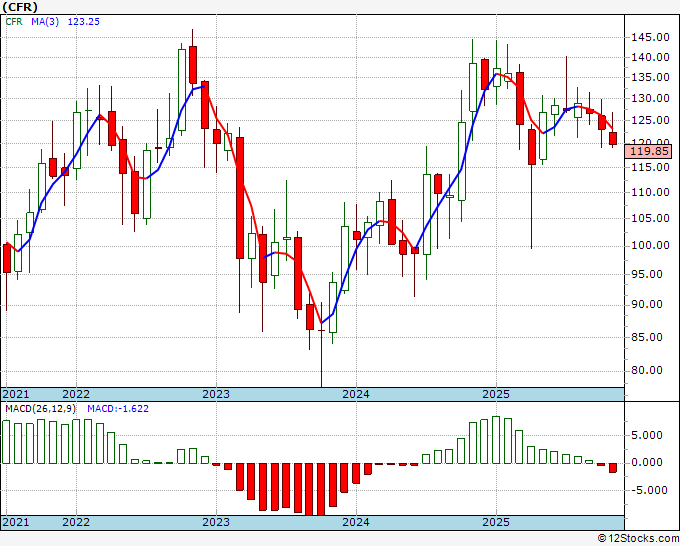Screen dimensions: 680x546
Task: Click the 100.00 price axis label
Action: click(649, 245)
